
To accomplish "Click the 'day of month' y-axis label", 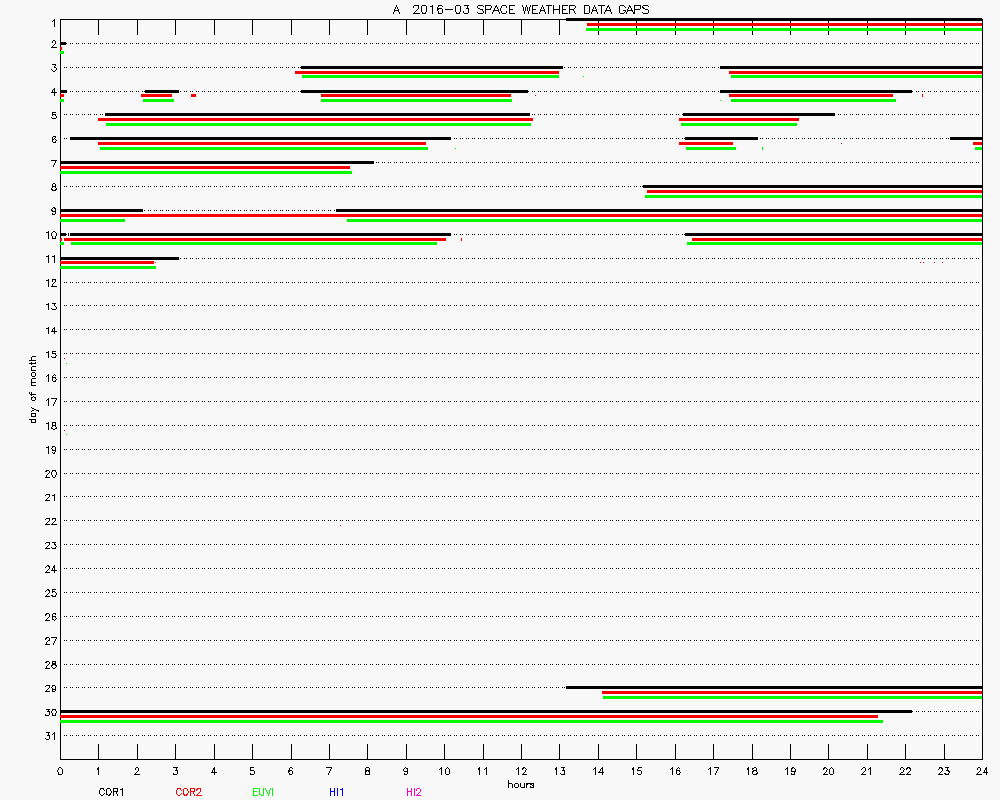I will 33,387.
